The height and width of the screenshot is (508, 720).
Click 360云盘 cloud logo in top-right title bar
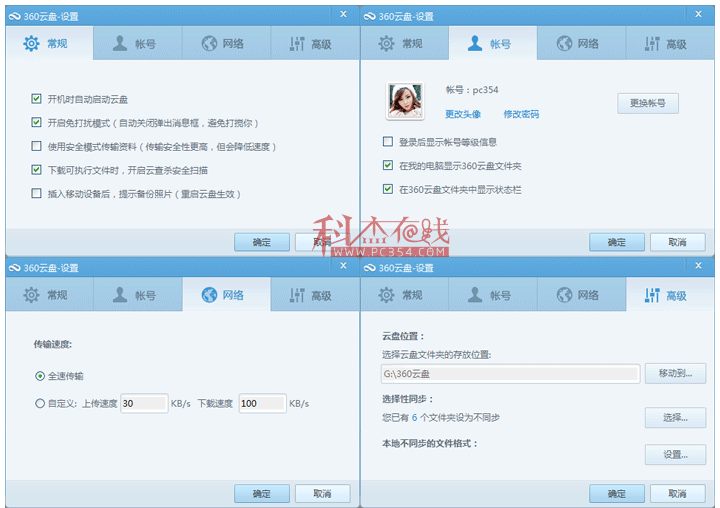370,17
